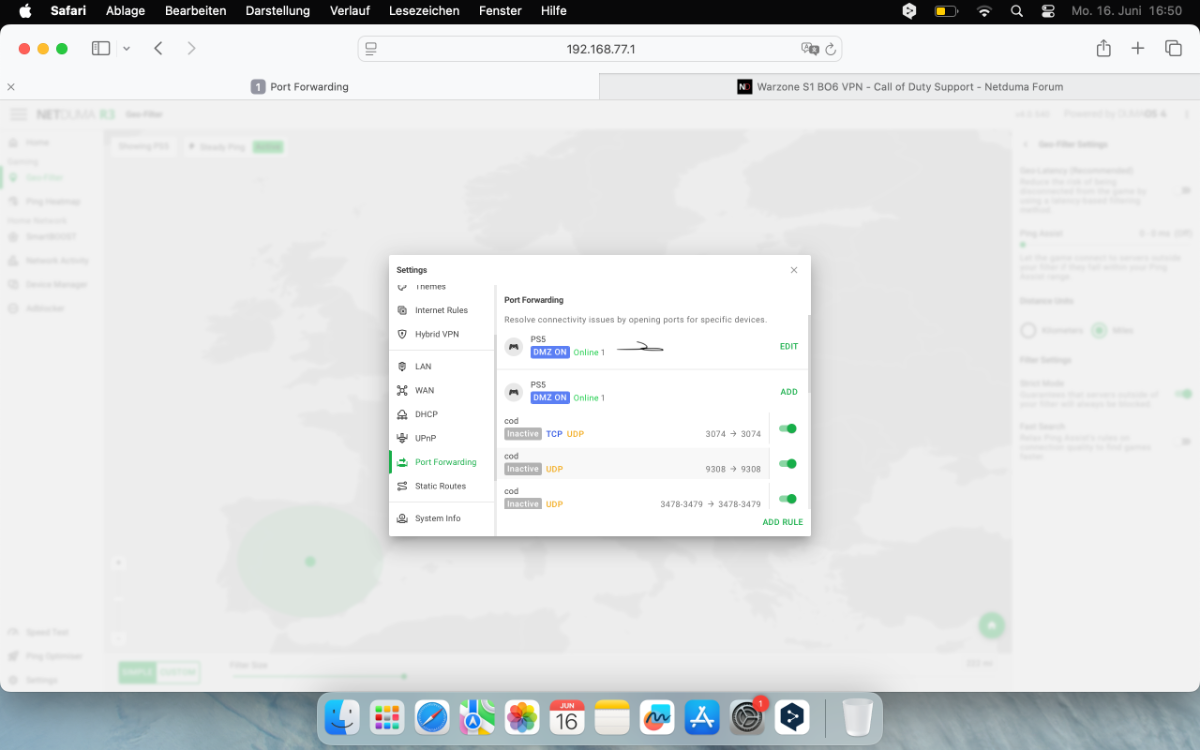The width and height of the screenshot is (1200, 750).
Task: Go forward in Safari
Action: tap(191, 48)
